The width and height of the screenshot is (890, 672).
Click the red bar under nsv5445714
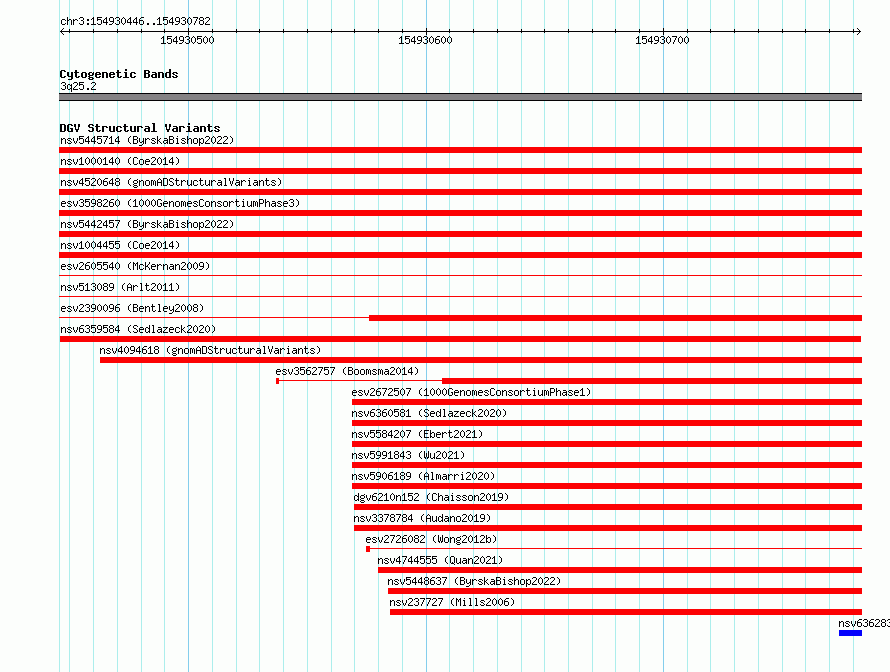pos(460,150)
